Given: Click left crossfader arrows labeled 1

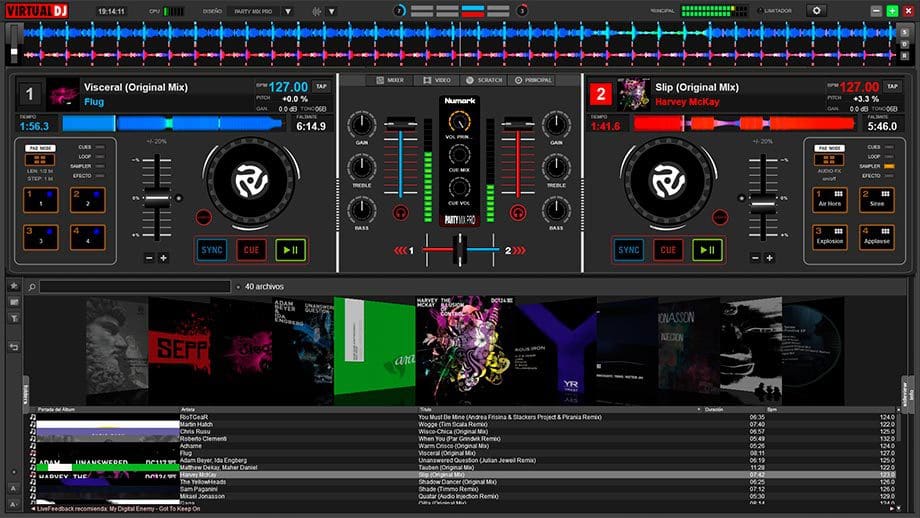Looking at the screenshot, I should coord(404,250).
